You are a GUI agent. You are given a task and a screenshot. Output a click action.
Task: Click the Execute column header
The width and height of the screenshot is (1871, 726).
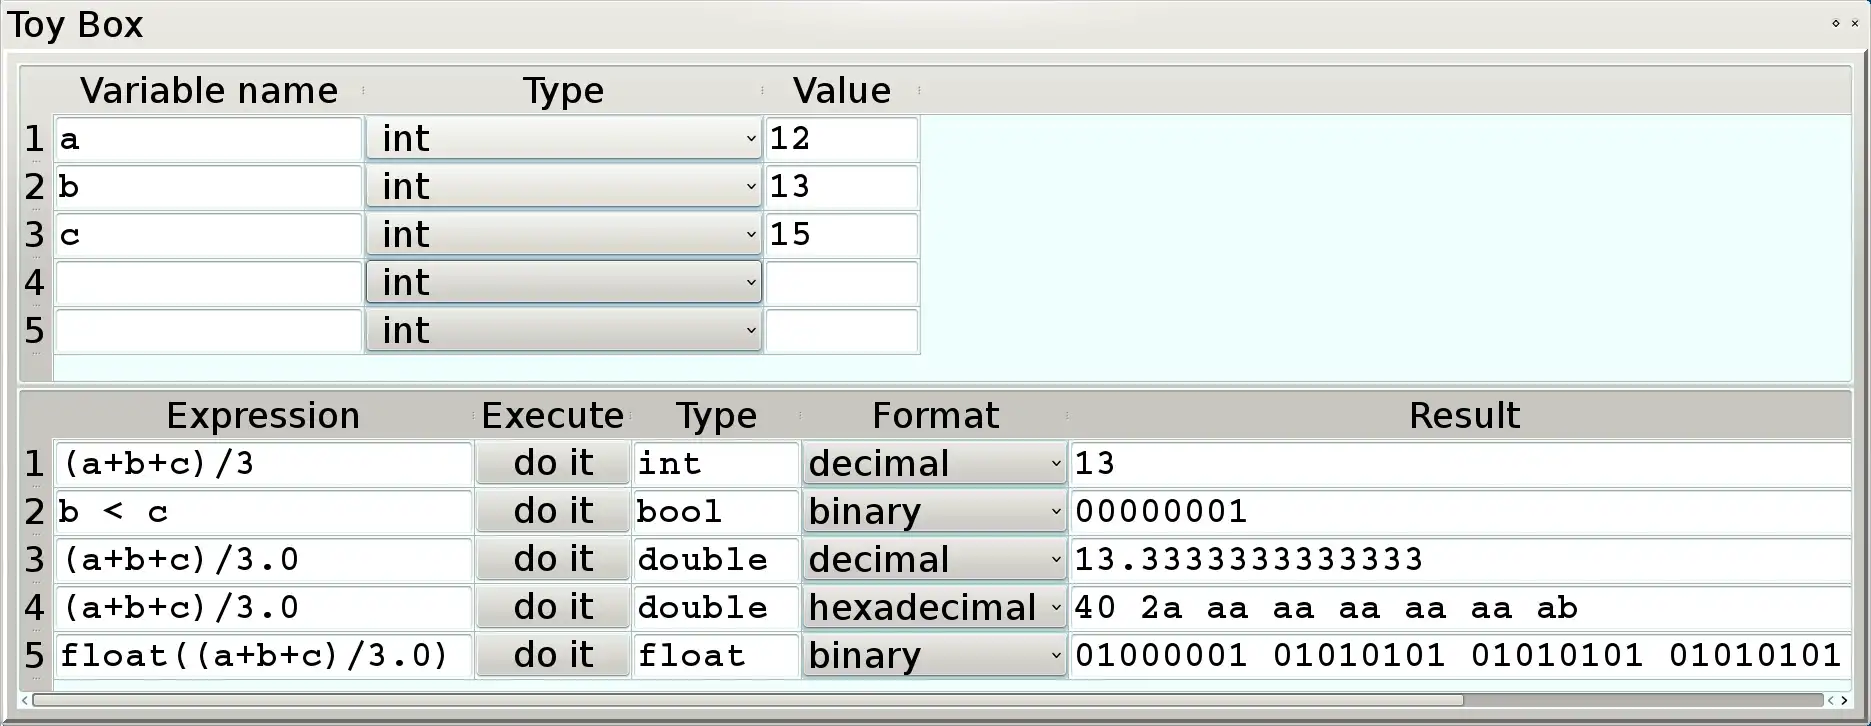tap(553, 415)
